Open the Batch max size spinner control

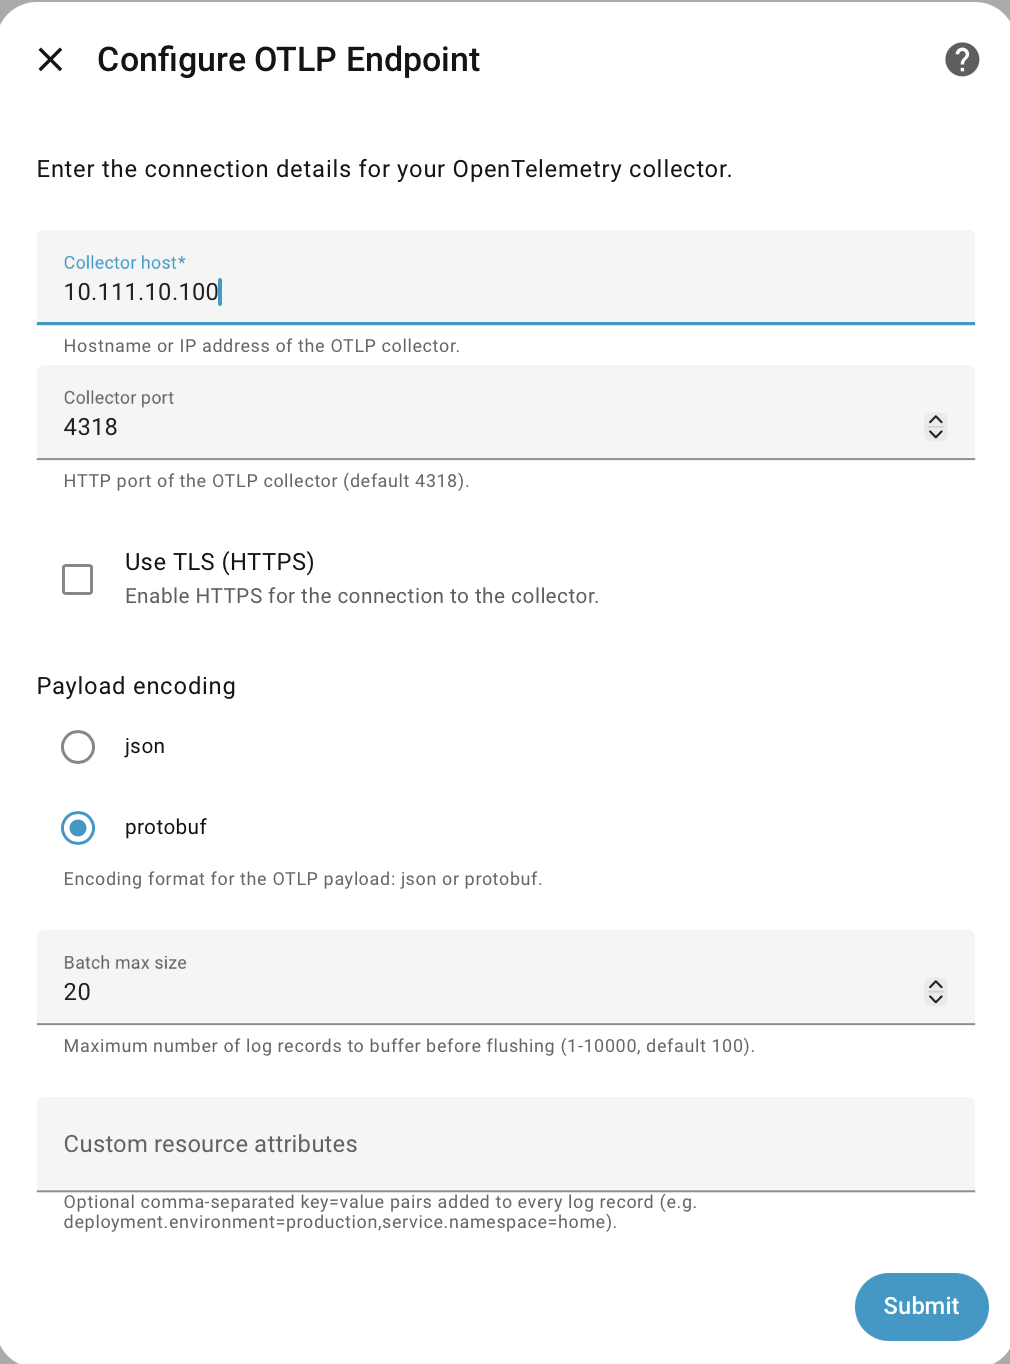click(x=935, y=991)
